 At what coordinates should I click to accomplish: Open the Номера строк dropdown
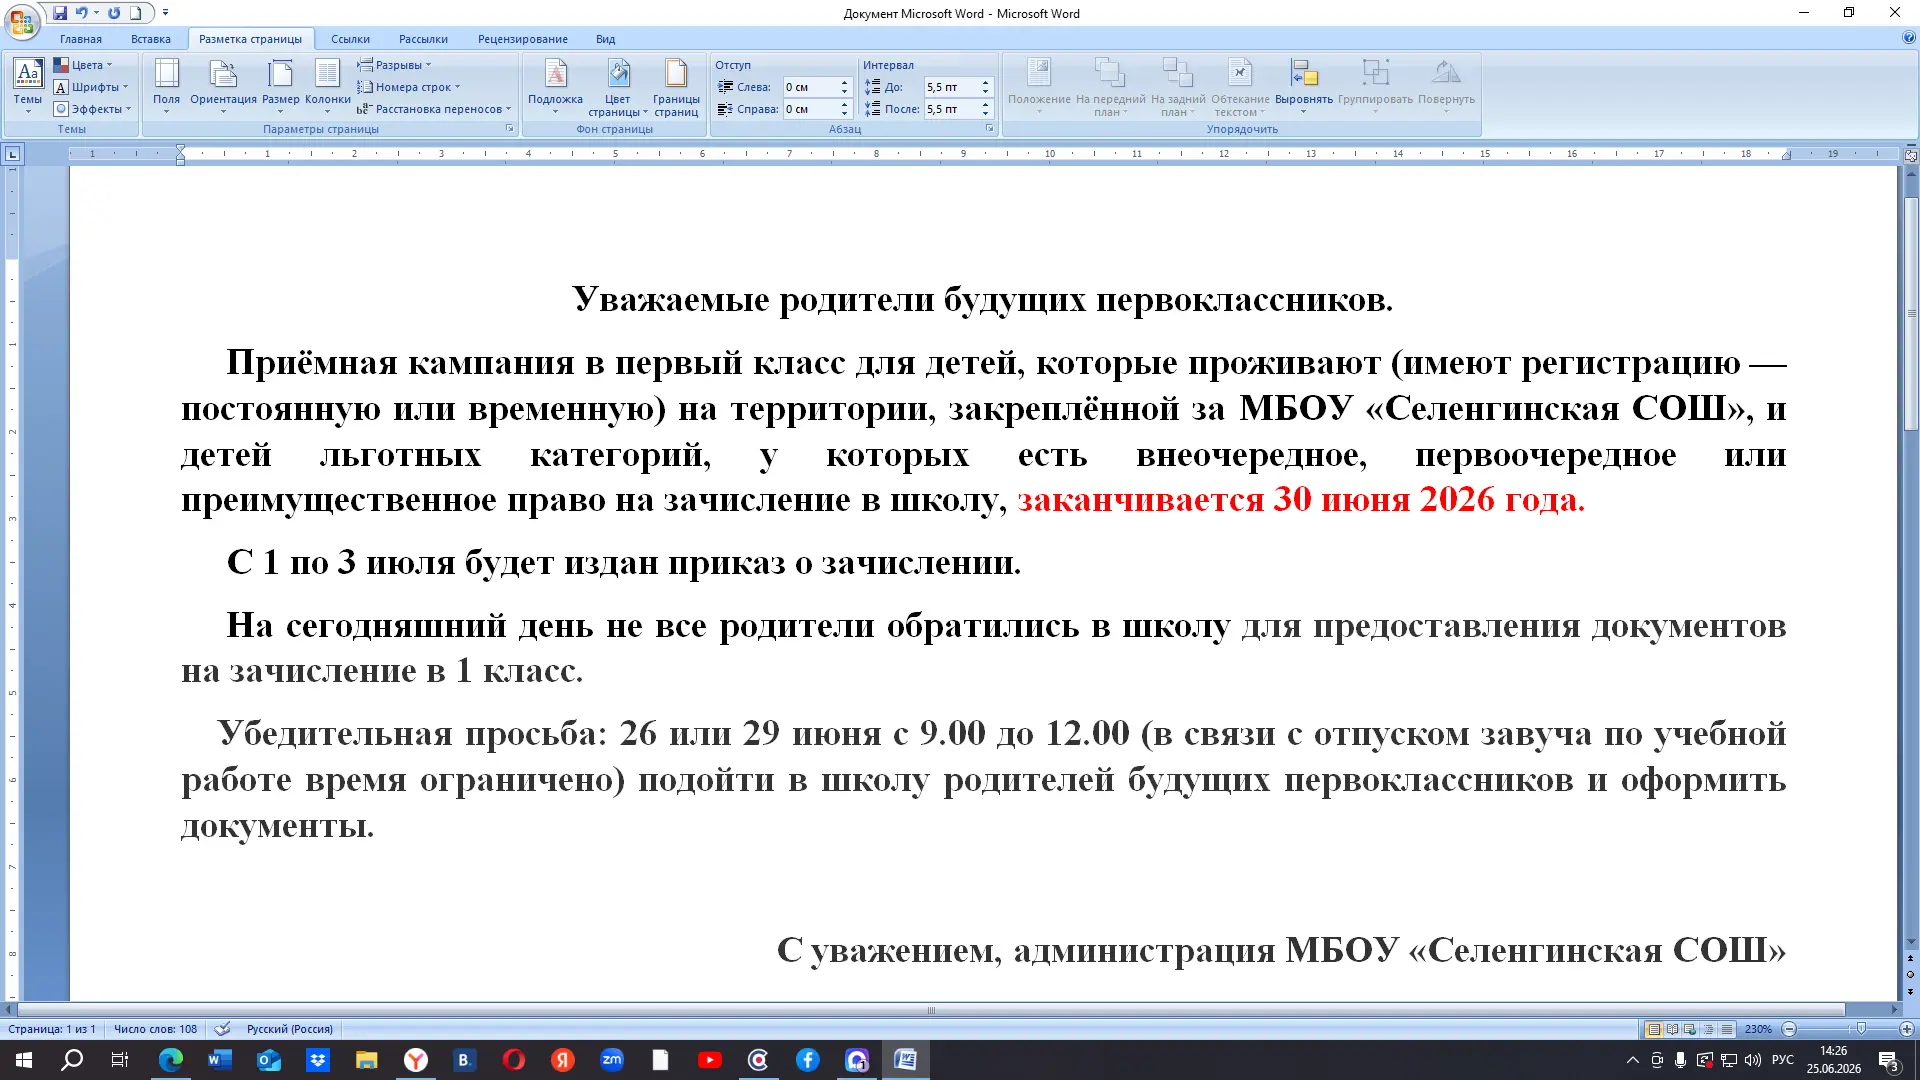(409, 87)
